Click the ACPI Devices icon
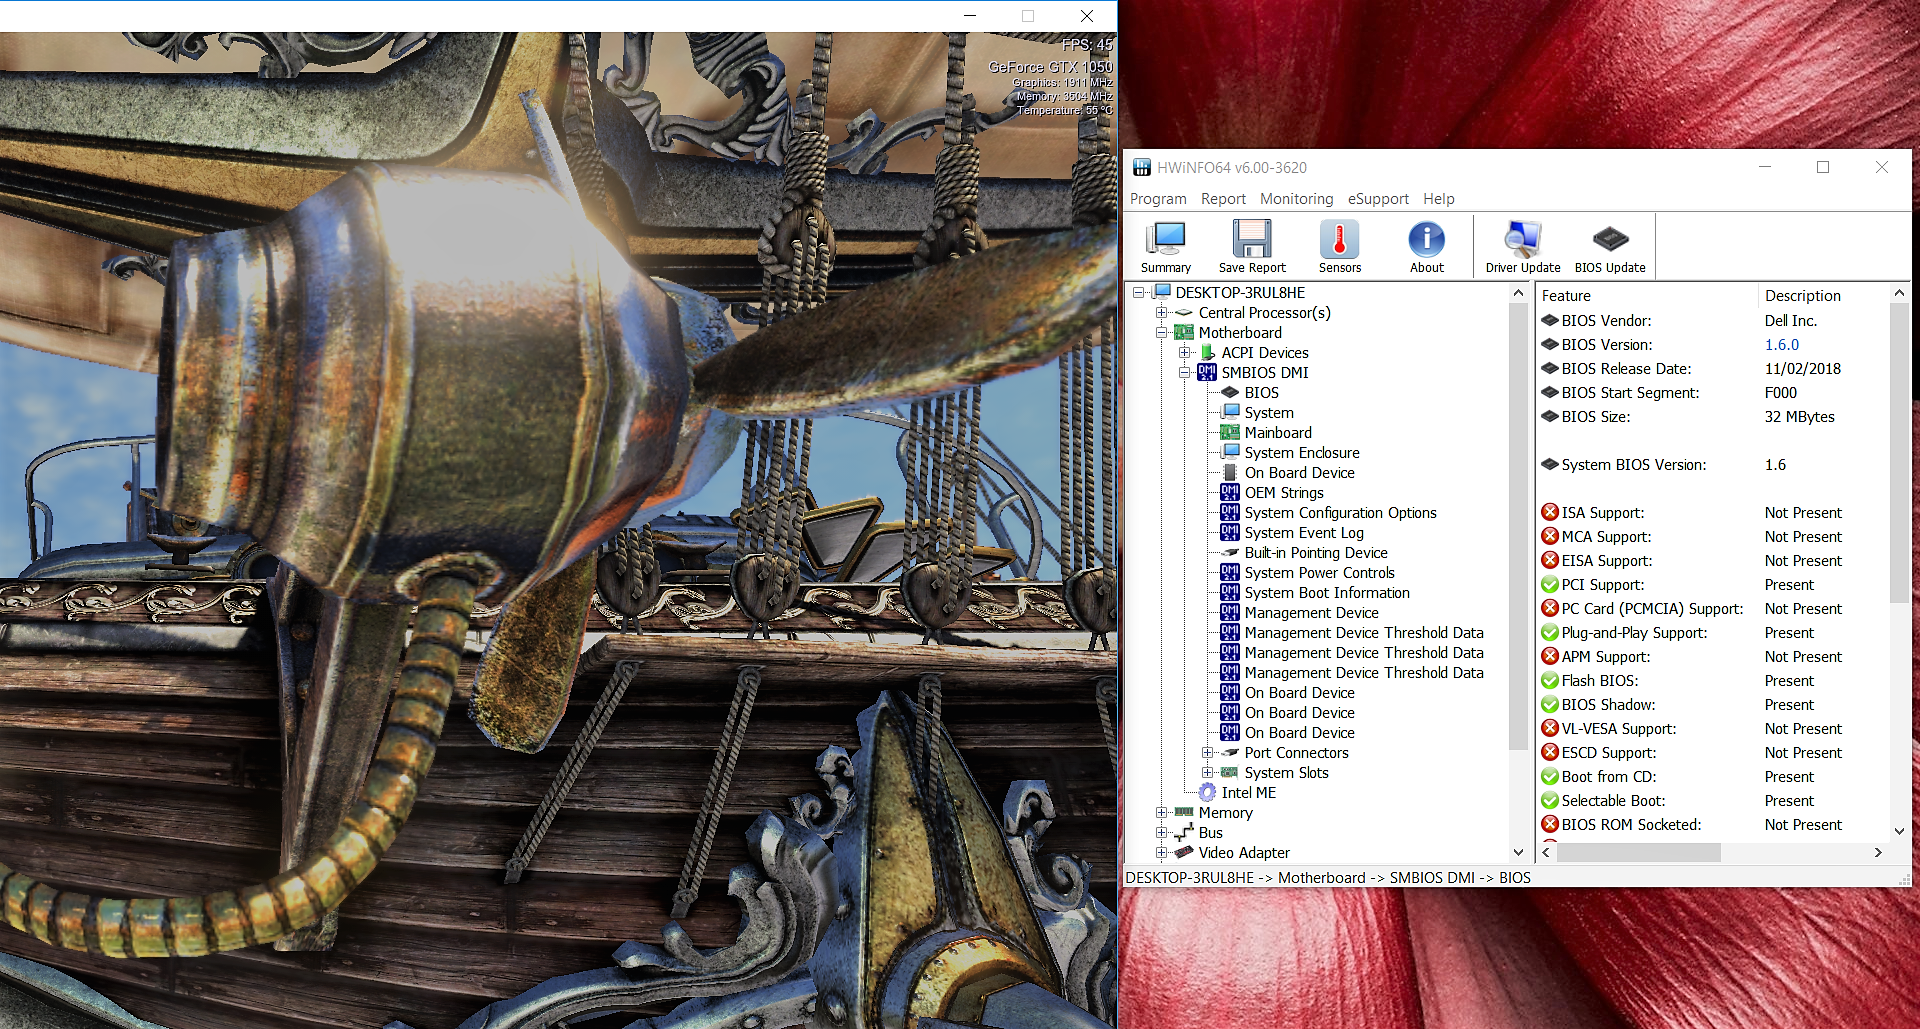Screen dimensions: 1920x1029 click(x=1208, y=352)
